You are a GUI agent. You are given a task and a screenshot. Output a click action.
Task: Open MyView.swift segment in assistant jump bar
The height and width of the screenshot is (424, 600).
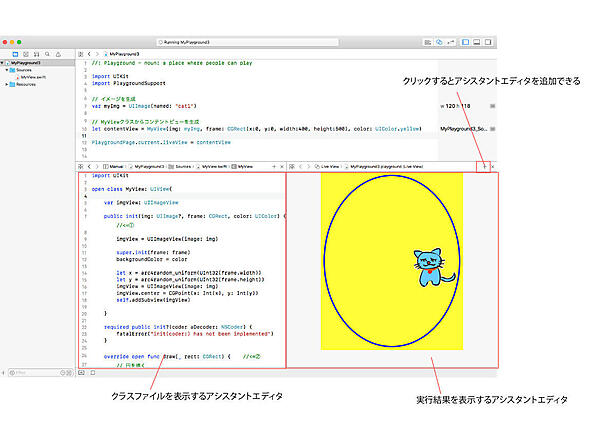(x=212, y=166)
